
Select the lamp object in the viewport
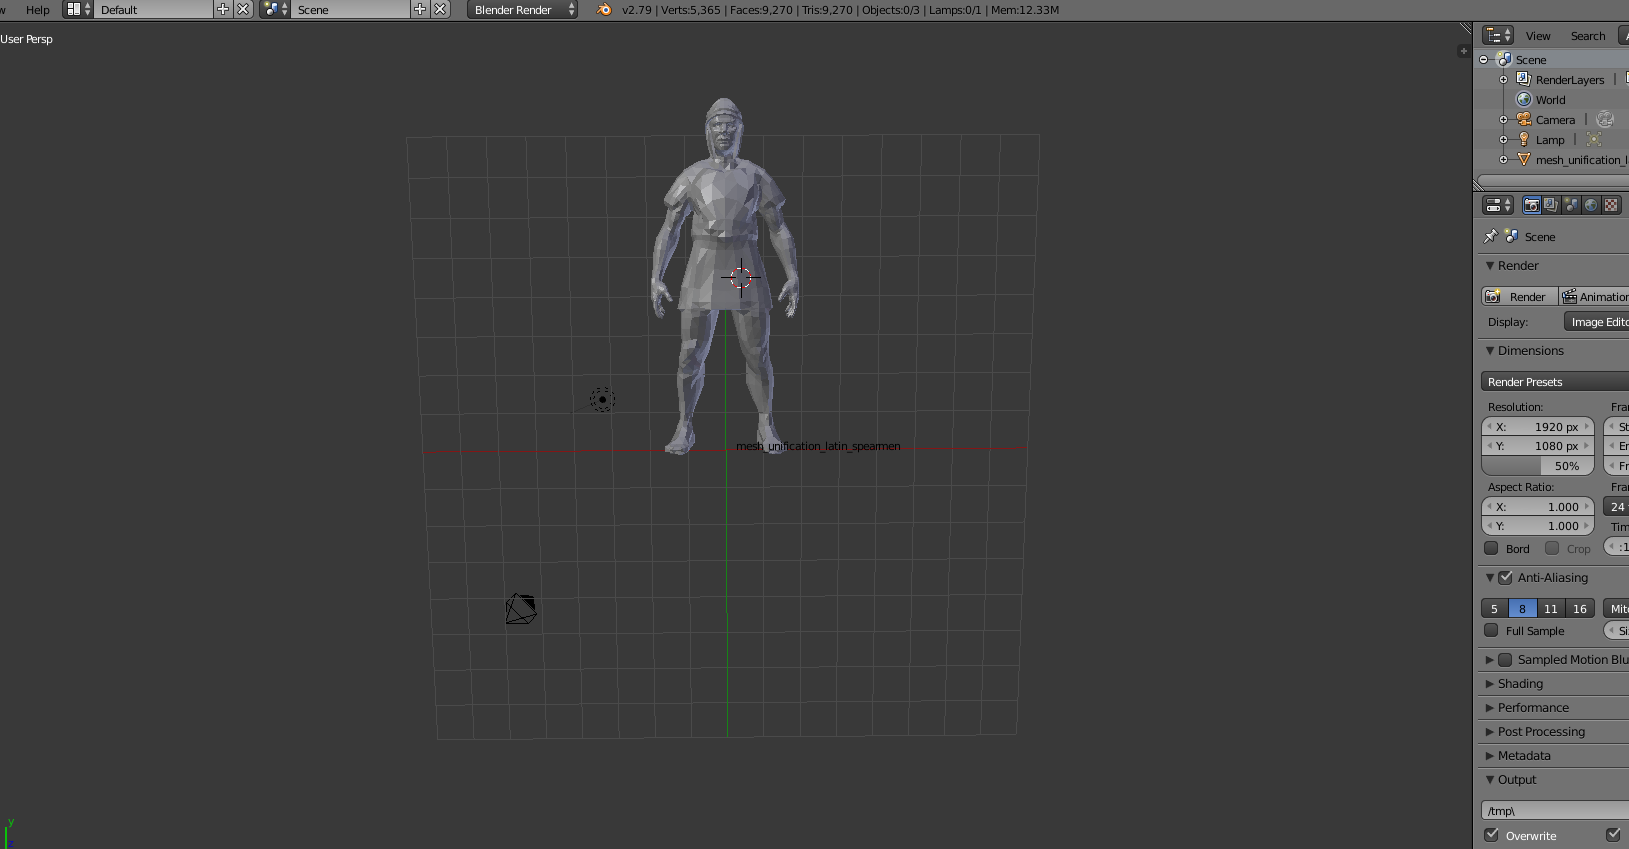(x=602, y=400)
